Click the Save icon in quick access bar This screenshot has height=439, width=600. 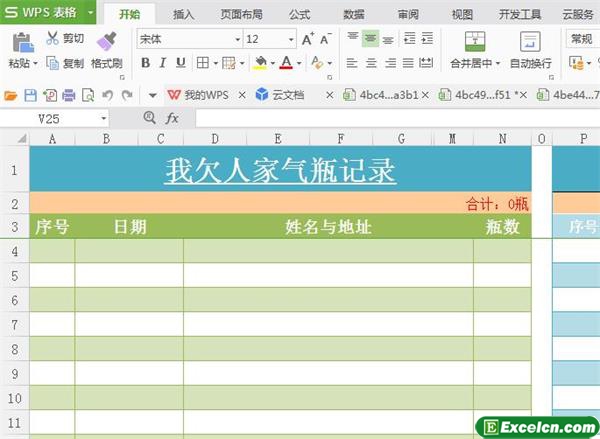(30, 95)
